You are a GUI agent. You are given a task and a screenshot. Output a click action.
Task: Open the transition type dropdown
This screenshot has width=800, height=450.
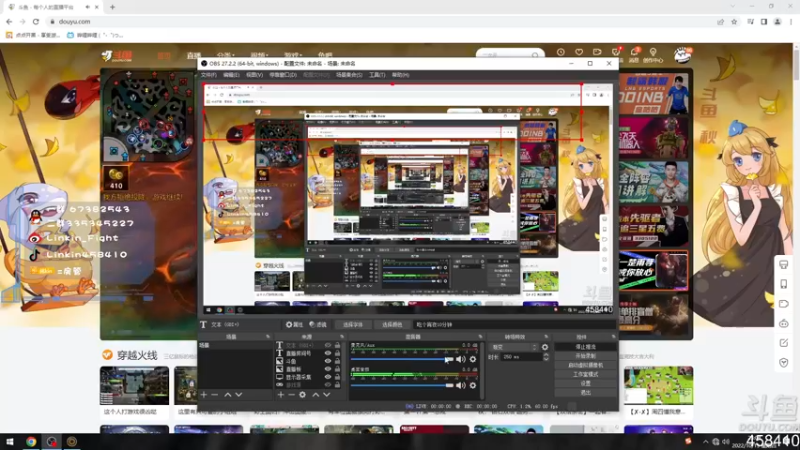click(514, 347)
